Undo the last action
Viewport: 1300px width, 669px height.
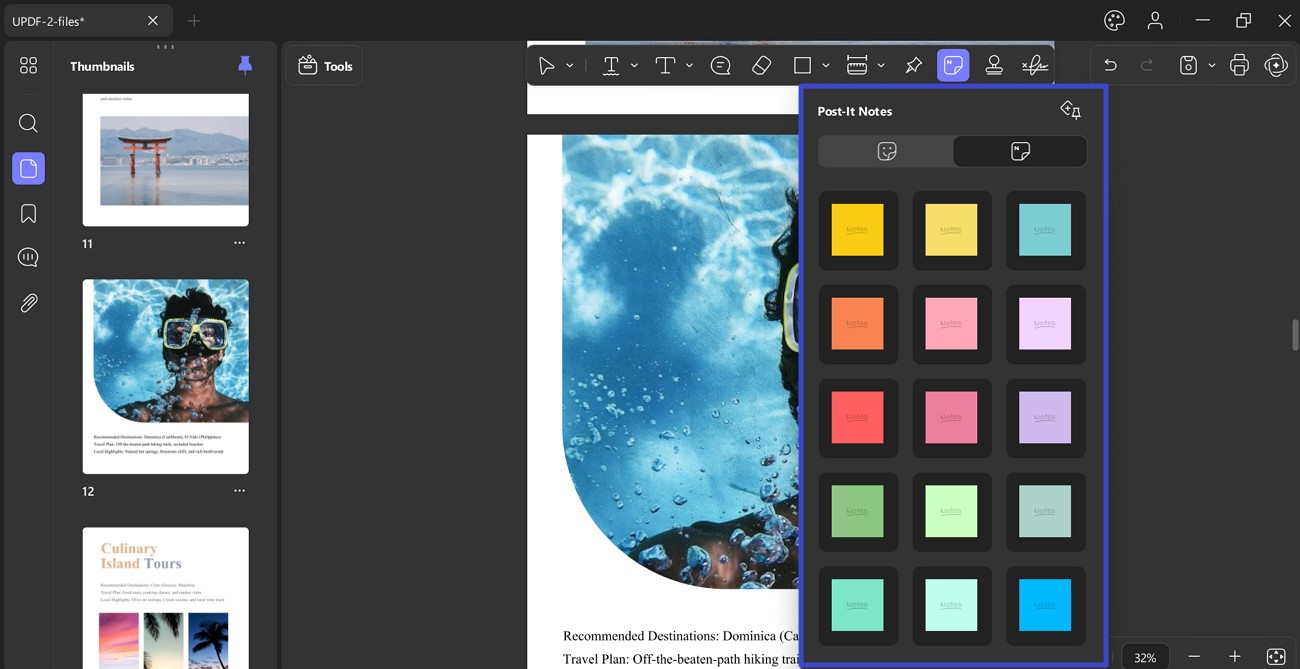[x=1110, y=66]
